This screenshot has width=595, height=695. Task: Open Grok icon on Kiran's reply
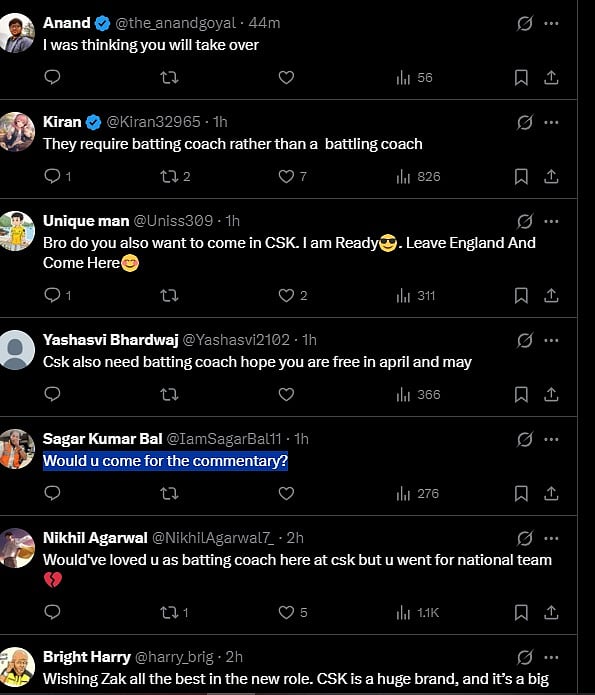pos(525,122)
